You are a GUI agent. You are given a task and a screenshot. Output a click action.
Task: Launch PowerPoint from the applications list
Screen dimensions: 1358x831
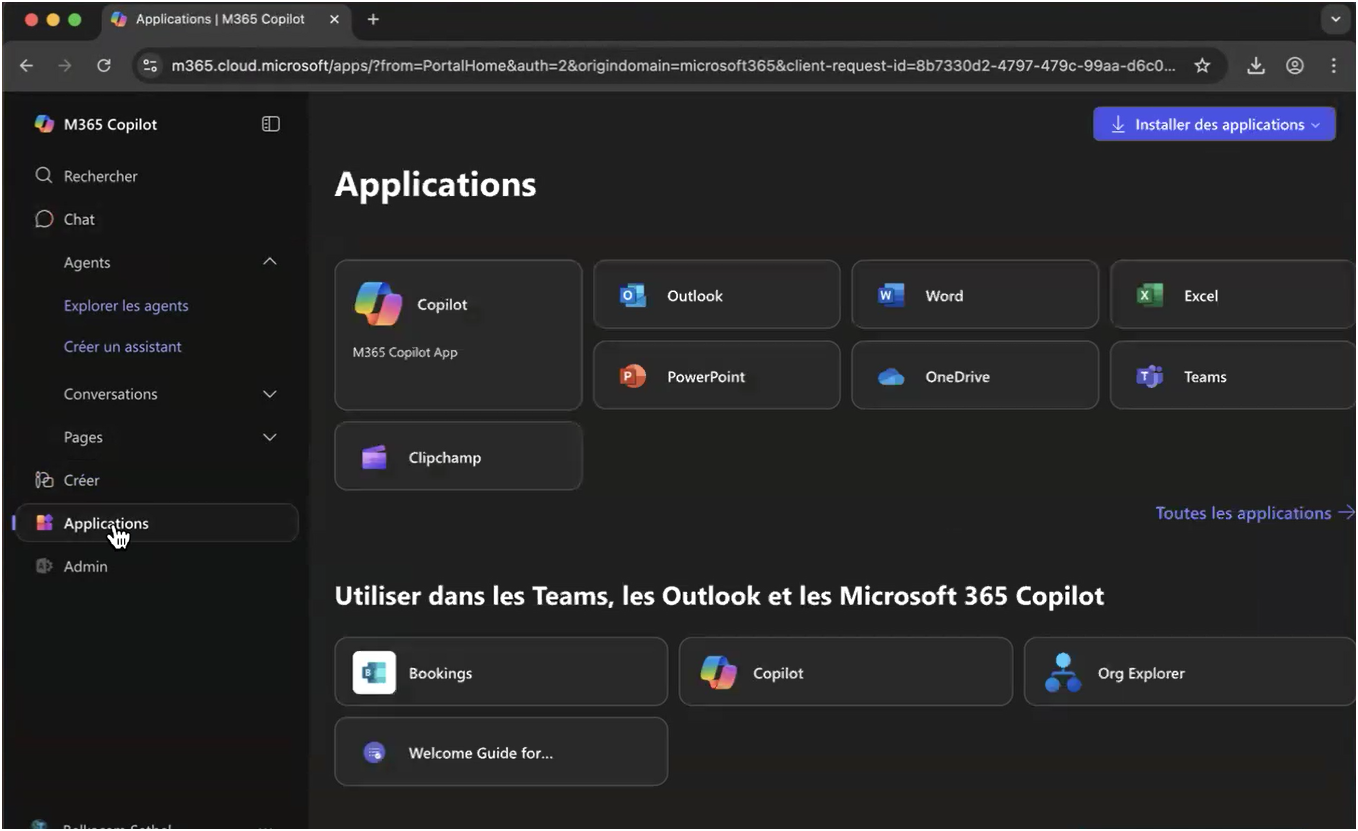click(x=716, y=376)
